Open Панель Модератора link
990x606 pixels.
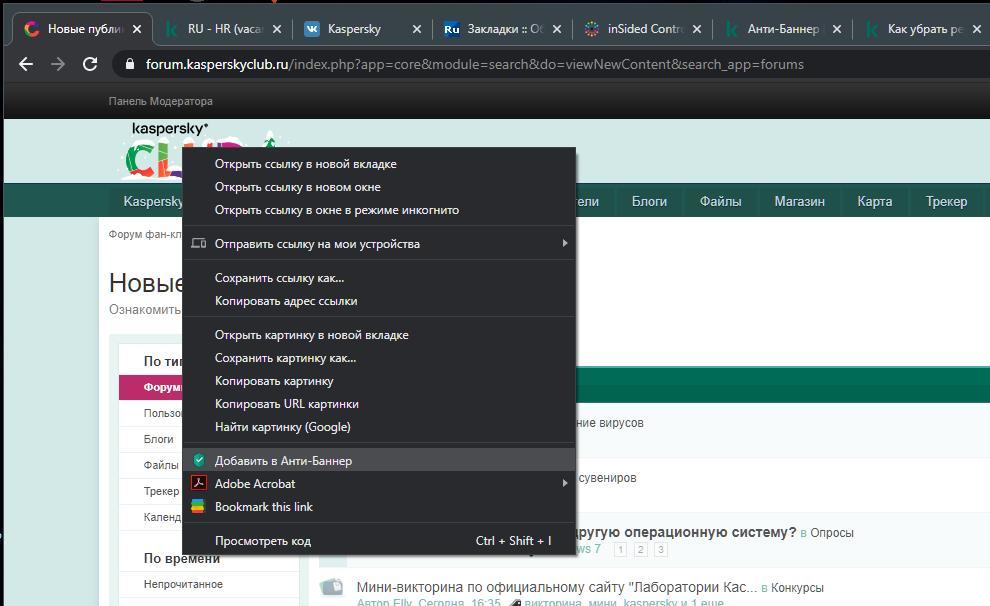point(160,101)
